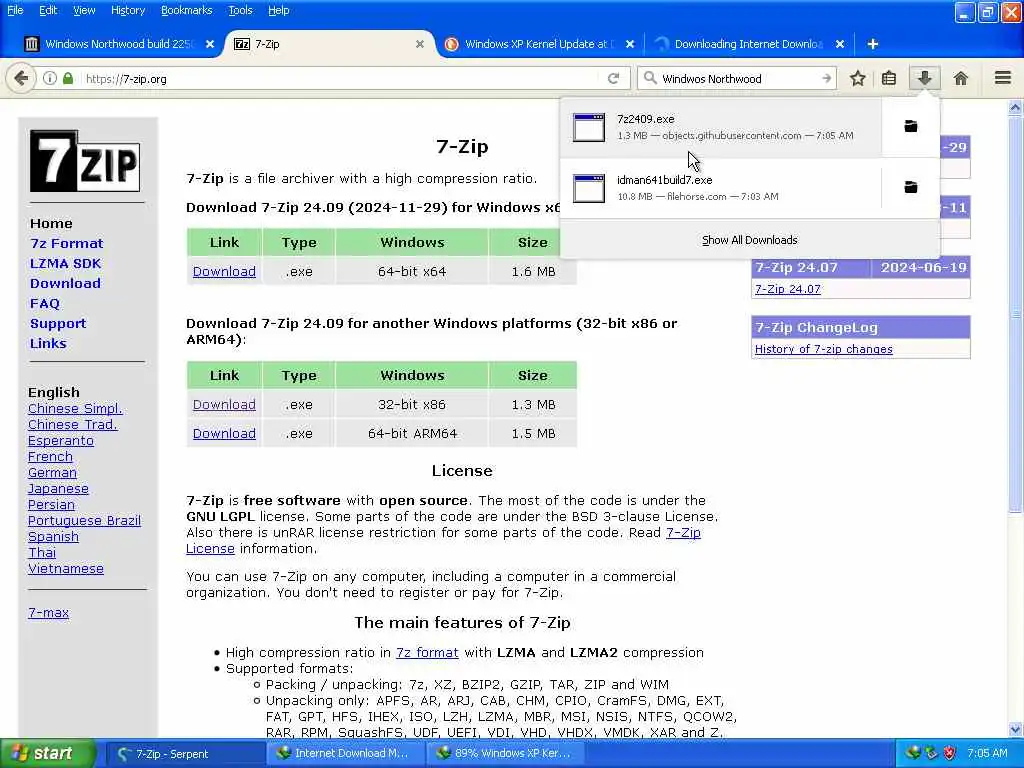
Task: Open site information icon in address bar
Action: pos(50,78)
